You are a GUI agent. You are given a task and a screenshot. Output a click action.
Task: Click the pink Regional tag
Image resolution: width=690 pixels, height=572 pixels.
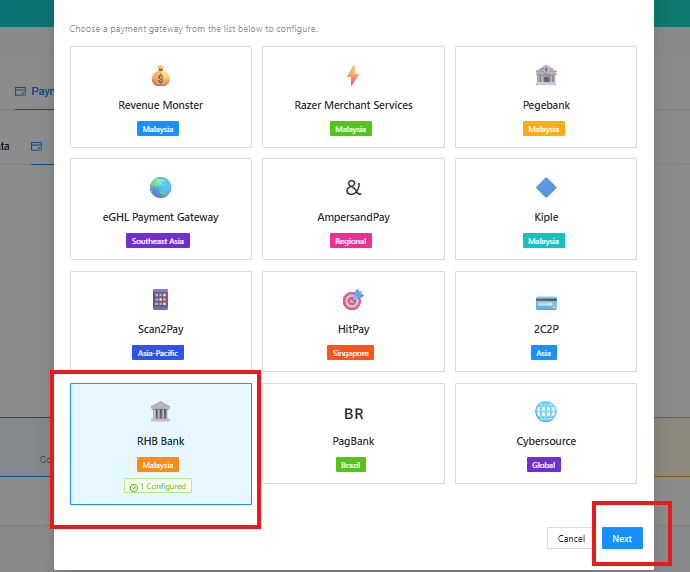[351, 241]
